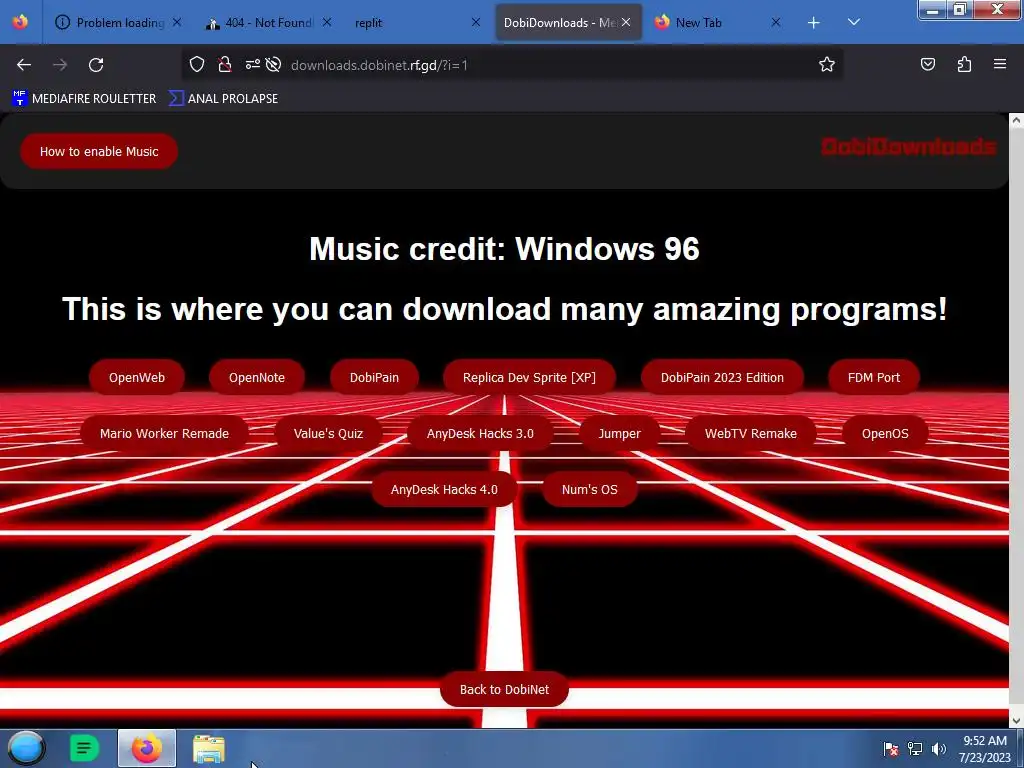Download OpenWeb
This screenshot has width=1024, height=768.
[136, 377]
